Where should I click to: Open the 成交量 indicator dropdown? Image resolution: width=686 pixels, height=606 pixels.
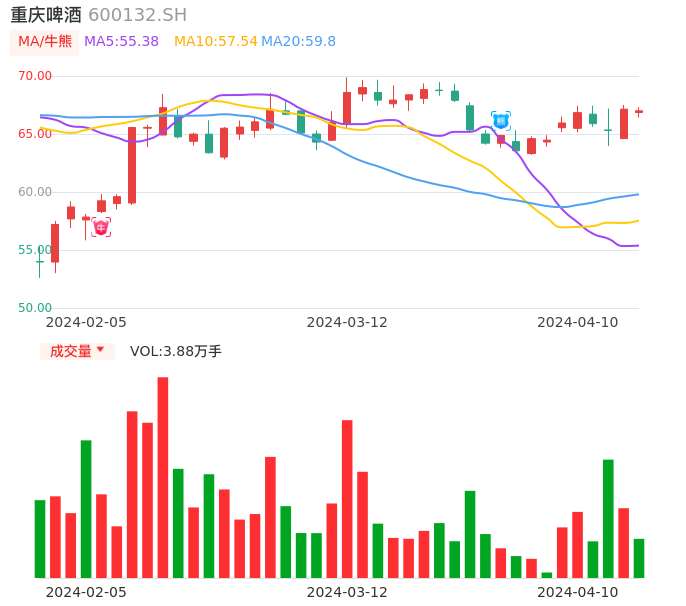[77, 351]
